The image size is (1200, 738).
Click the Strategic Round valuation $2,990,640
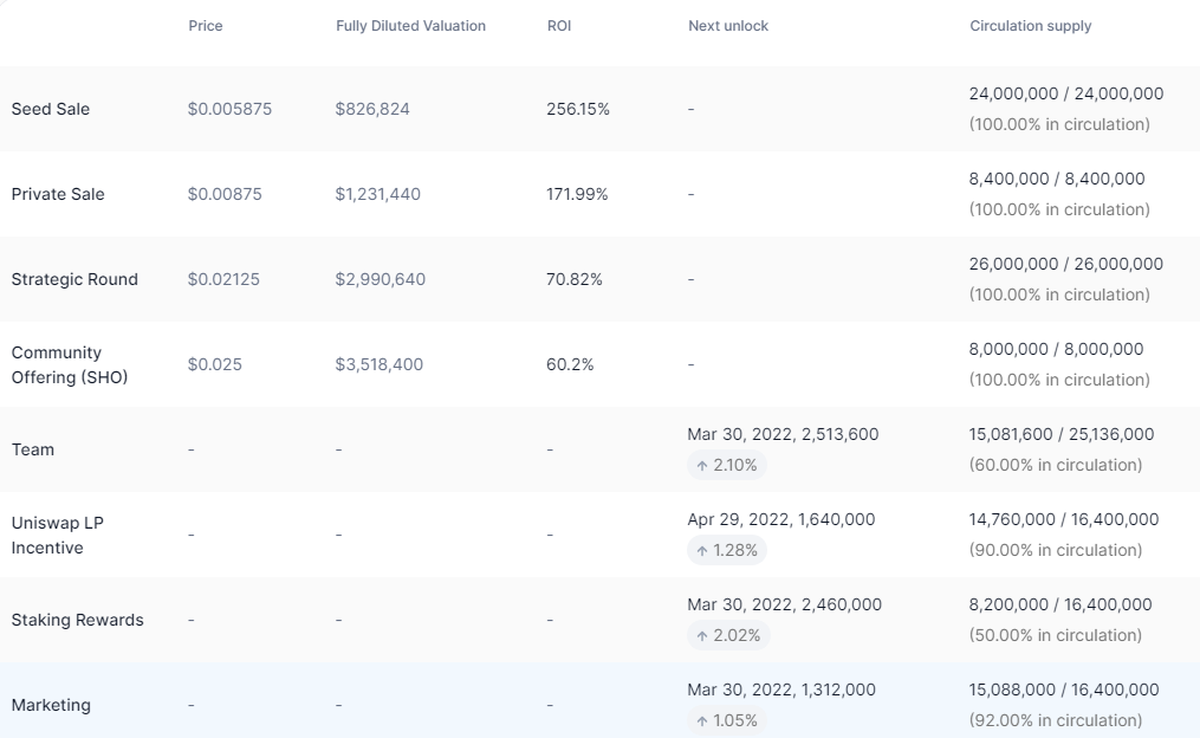[x=380, y=279]
